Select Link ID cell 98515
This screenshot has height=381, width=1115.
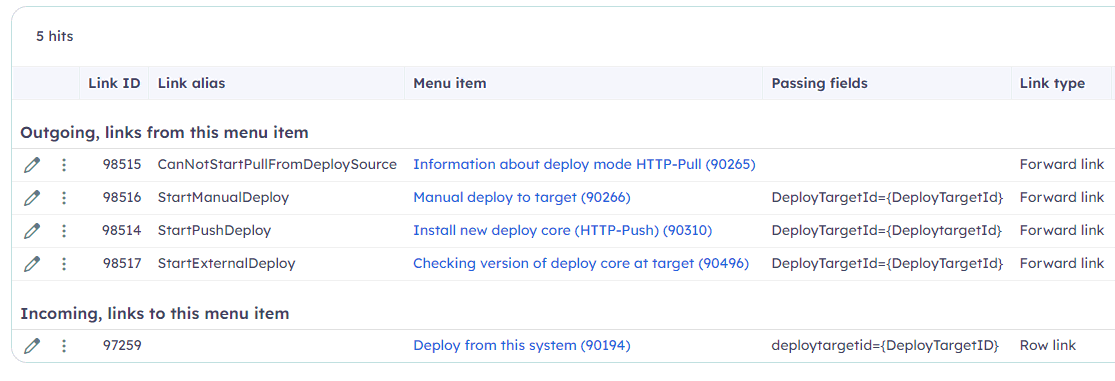(122, 165)
